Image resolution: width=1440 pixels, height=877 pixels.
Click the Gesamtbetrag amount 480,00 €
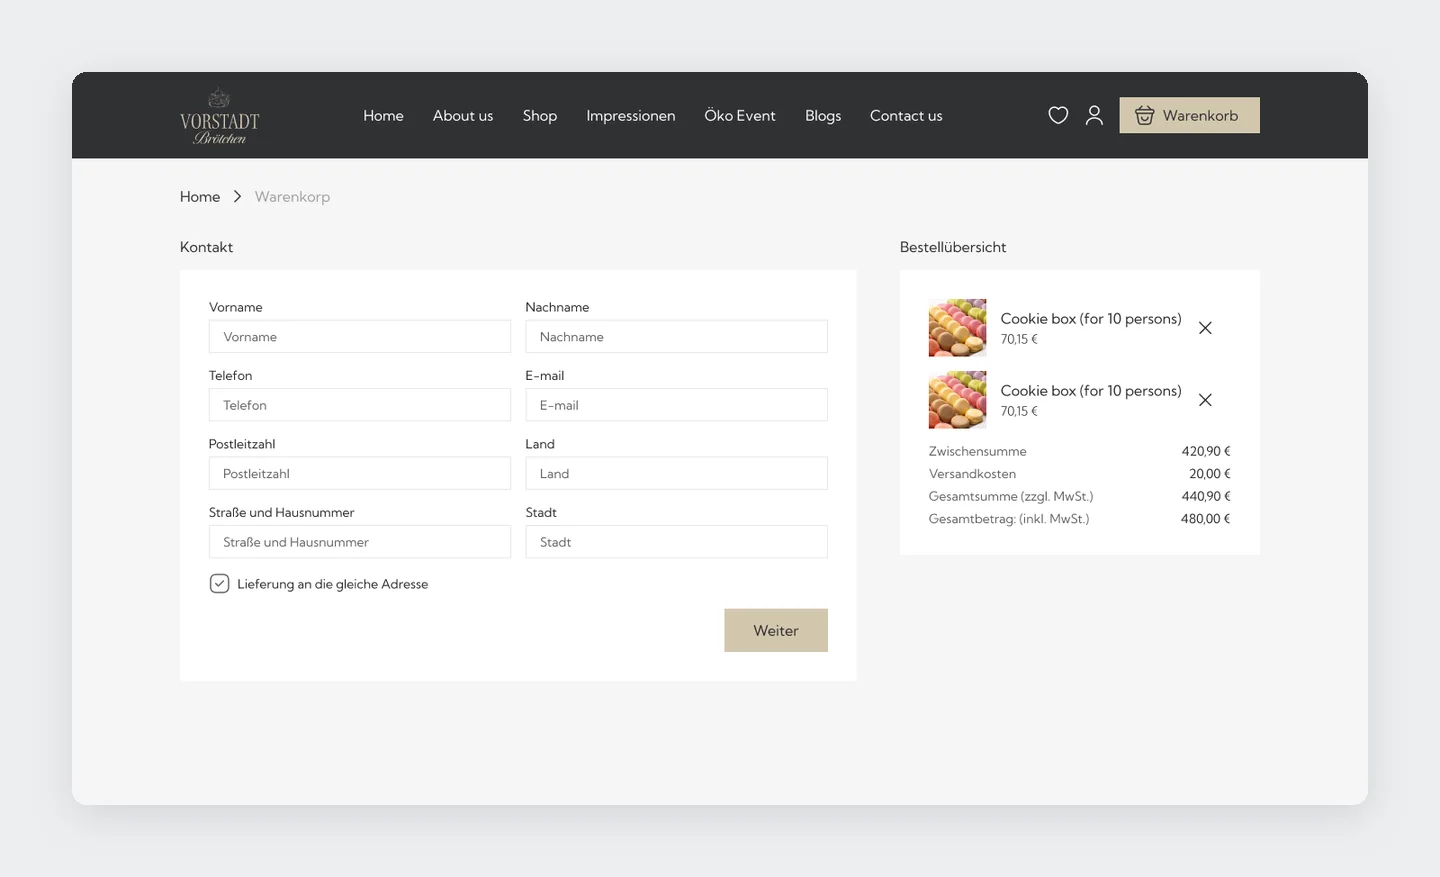click(x=1206, y=519)
